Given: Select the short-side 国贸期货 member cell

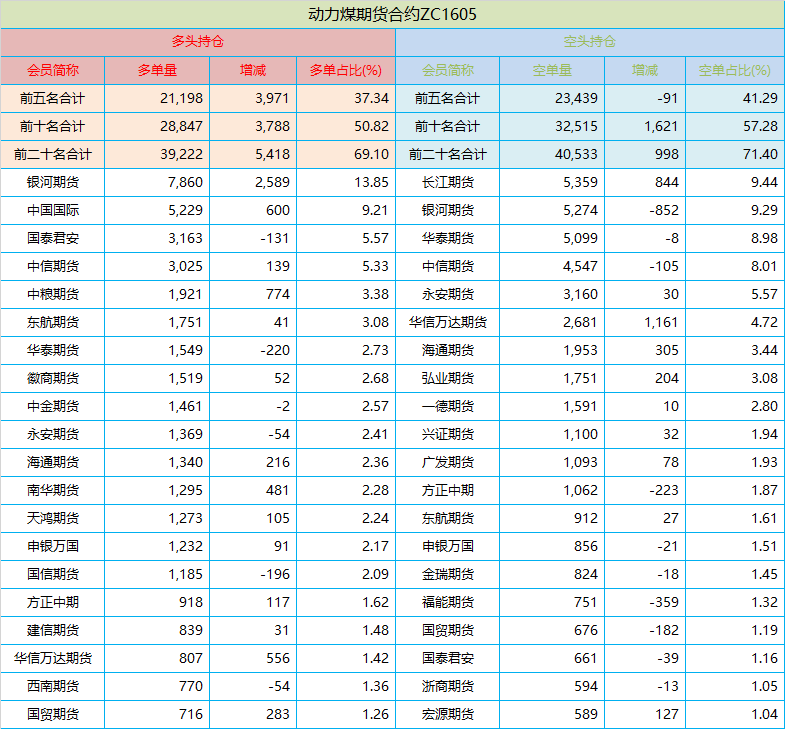Looking at the screenshot, I should point(448,631).
